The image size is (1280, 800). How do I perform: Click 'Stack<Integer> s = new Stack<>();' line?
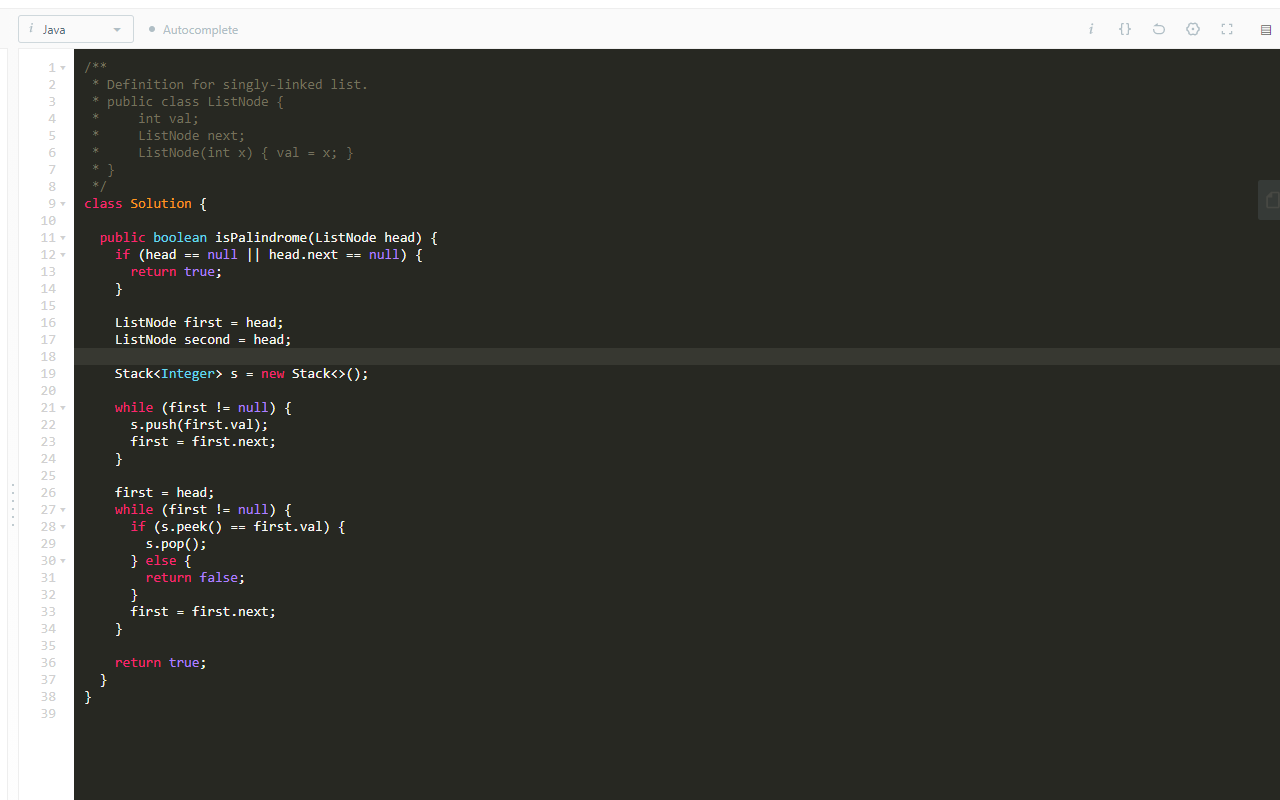(x=242, y=373)
